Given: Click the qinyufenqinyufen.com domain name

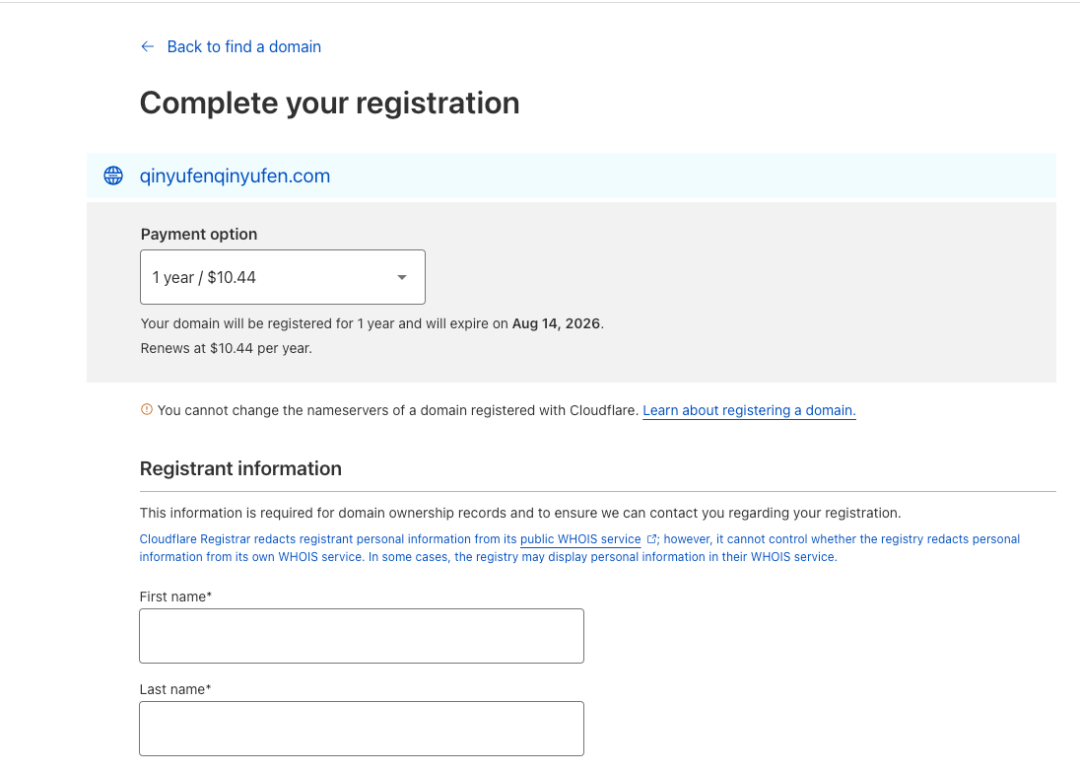Looking at the screenshot, I should pyautogui.click(x=235, y=176).
